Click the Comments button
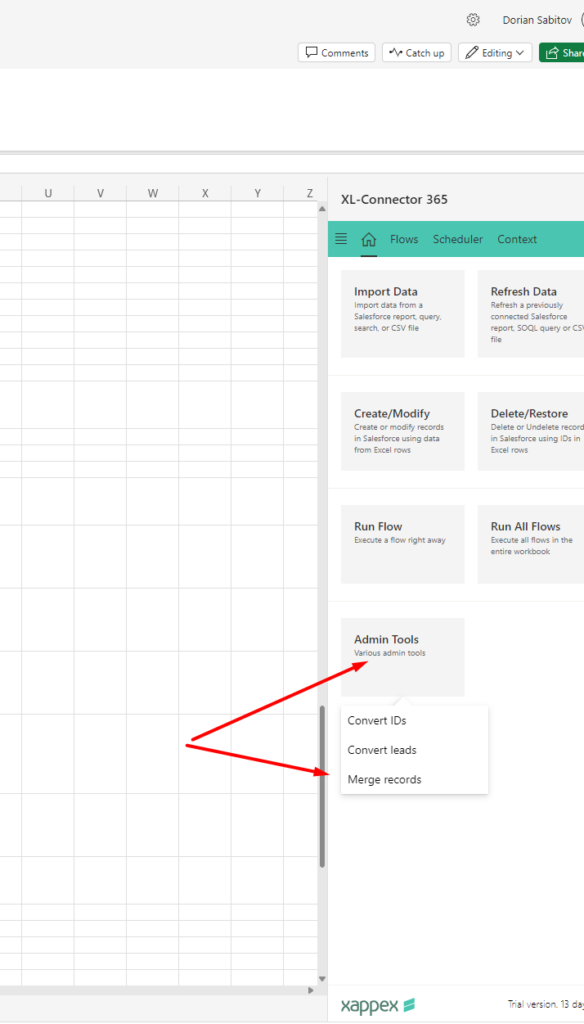This screenshot has width=584, height=1024. click(336, 53)
